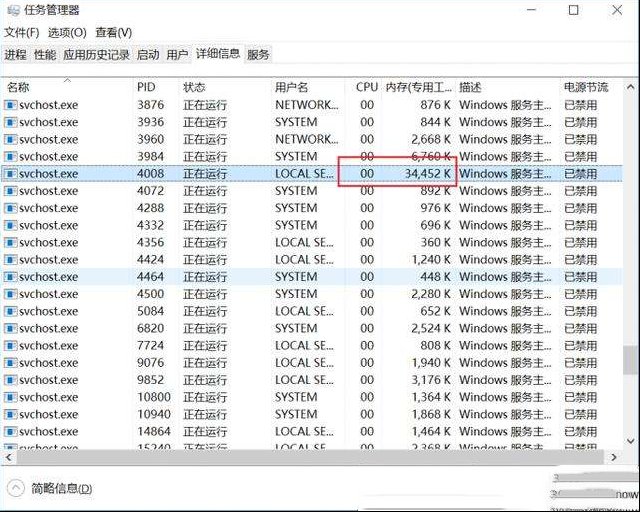The width and height of the screenshot is (640, 512).
Task: Click icon of svchost.exe with PID 9076
Action: [11, 363]
